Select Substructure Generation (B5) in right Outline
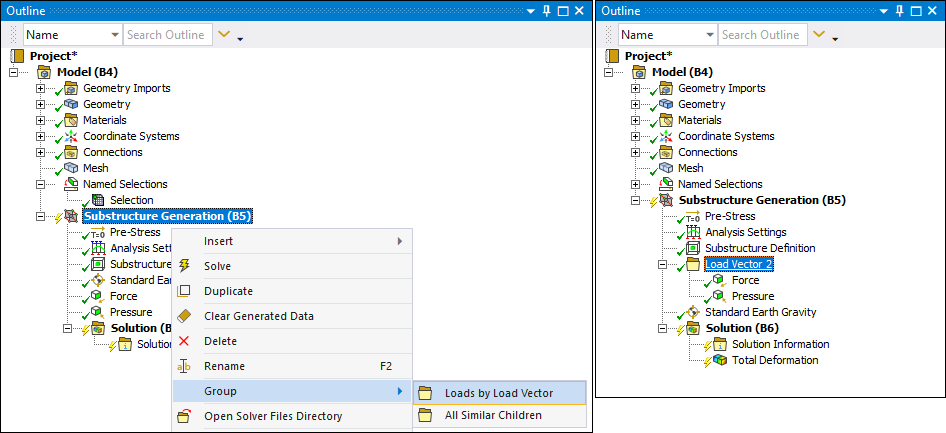 tap(762, 200)
